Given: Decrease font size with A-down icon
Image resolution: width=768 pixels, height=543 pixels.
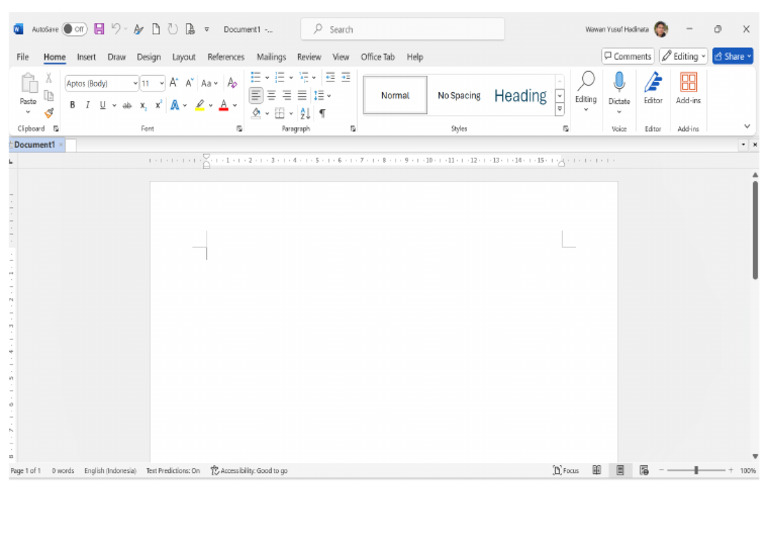Looking at the screenshot, I should pos(189,83).
